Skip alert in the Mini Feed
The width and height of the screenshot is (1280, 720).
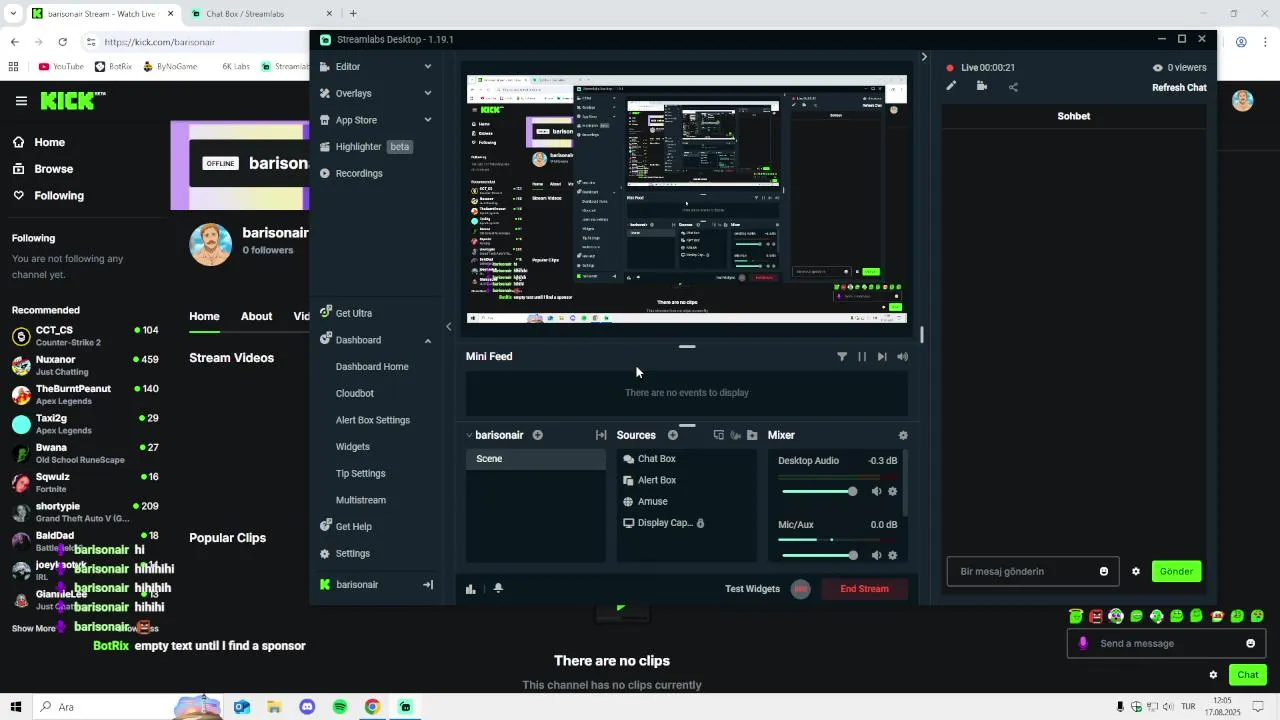pos(882,357)
